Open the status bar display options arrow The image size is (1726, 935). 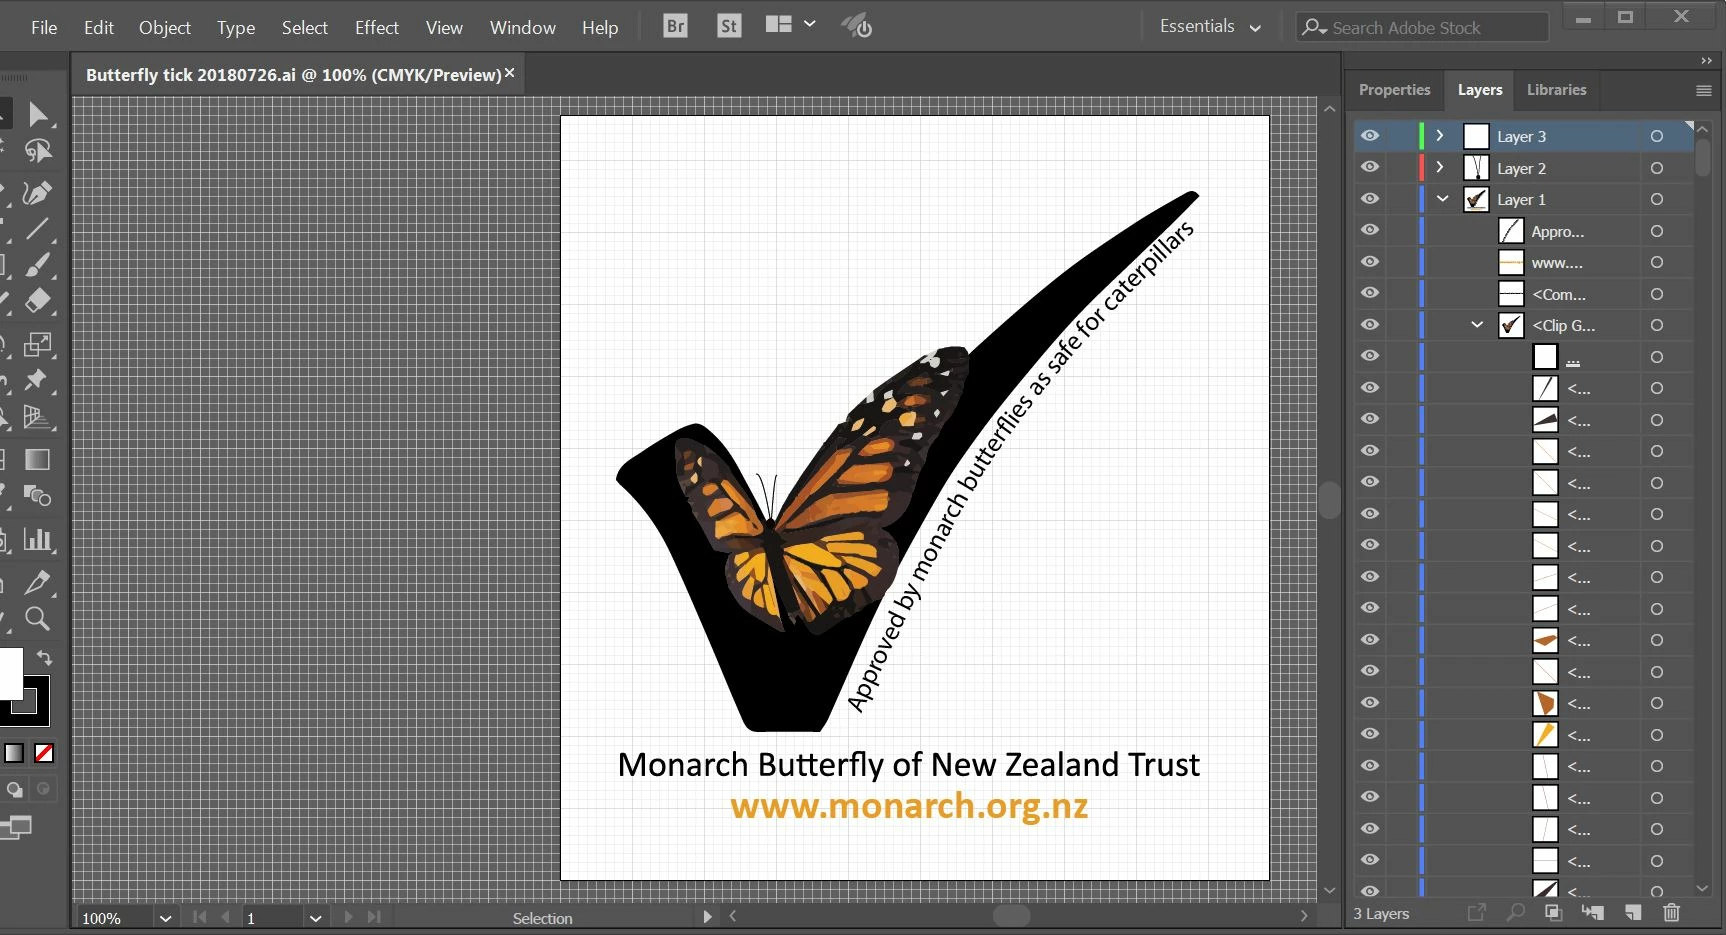(707, 917)
